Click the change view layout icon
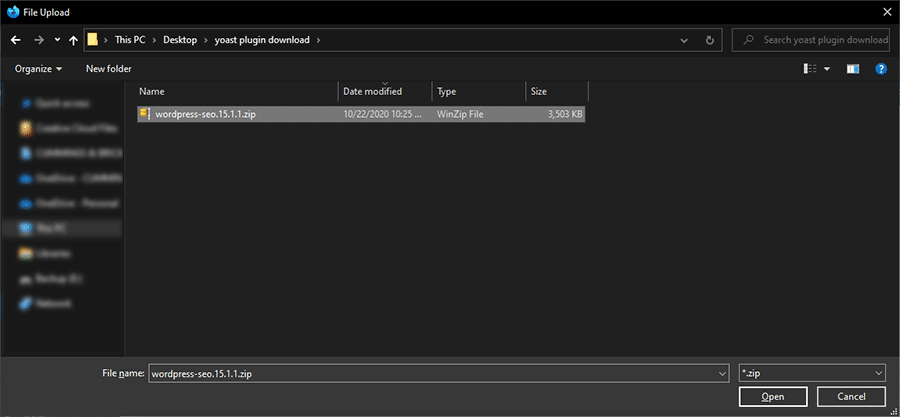 (x=810, y=69)
